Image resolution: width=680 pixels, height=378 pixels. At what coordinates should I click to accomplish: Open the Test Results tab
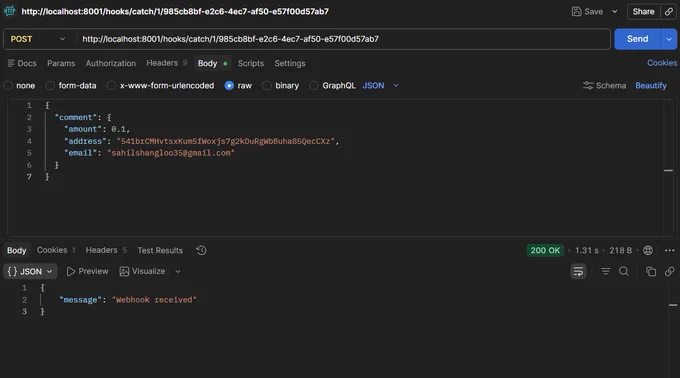click(x=160, y=250)
